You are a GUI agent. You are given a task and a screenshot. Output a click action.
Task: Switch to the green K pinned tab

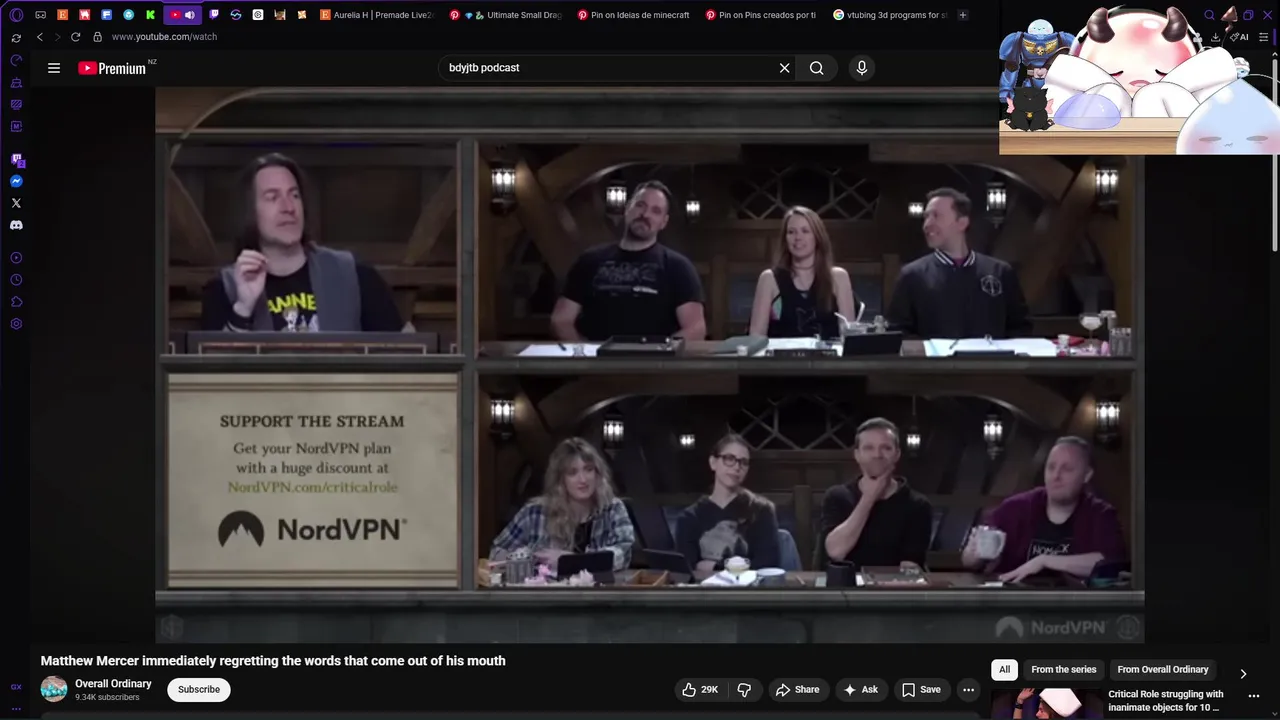(150, 15)
